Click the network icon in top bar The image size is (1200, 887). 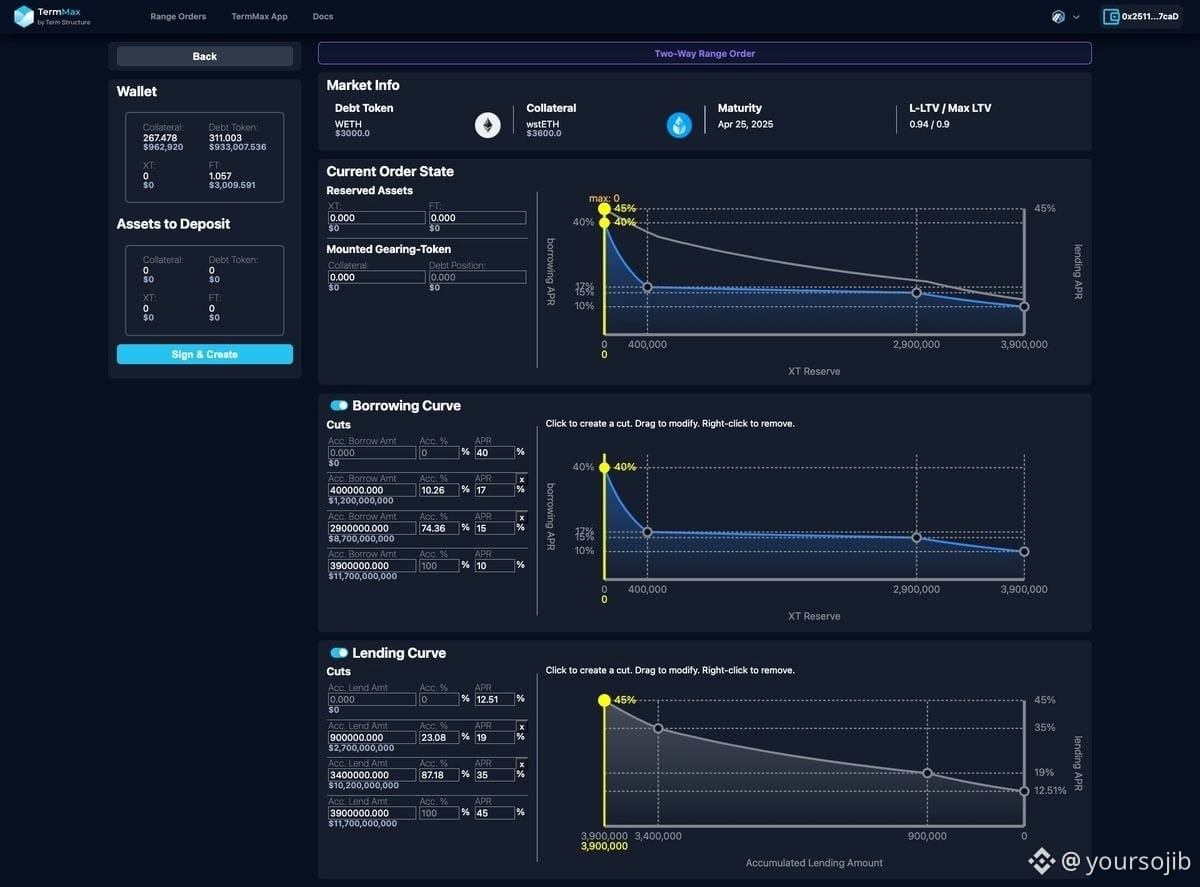coord(1059,16)
